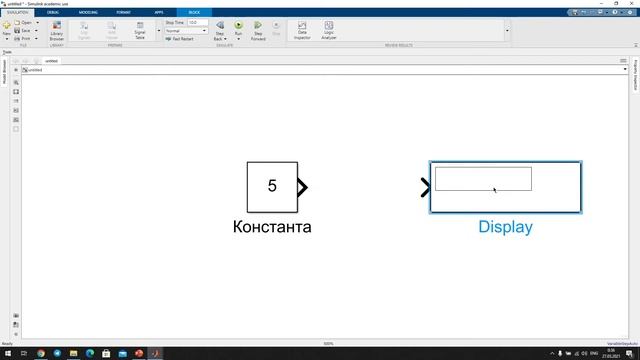Click the Help icon in quick access

(x=615, y=12)
